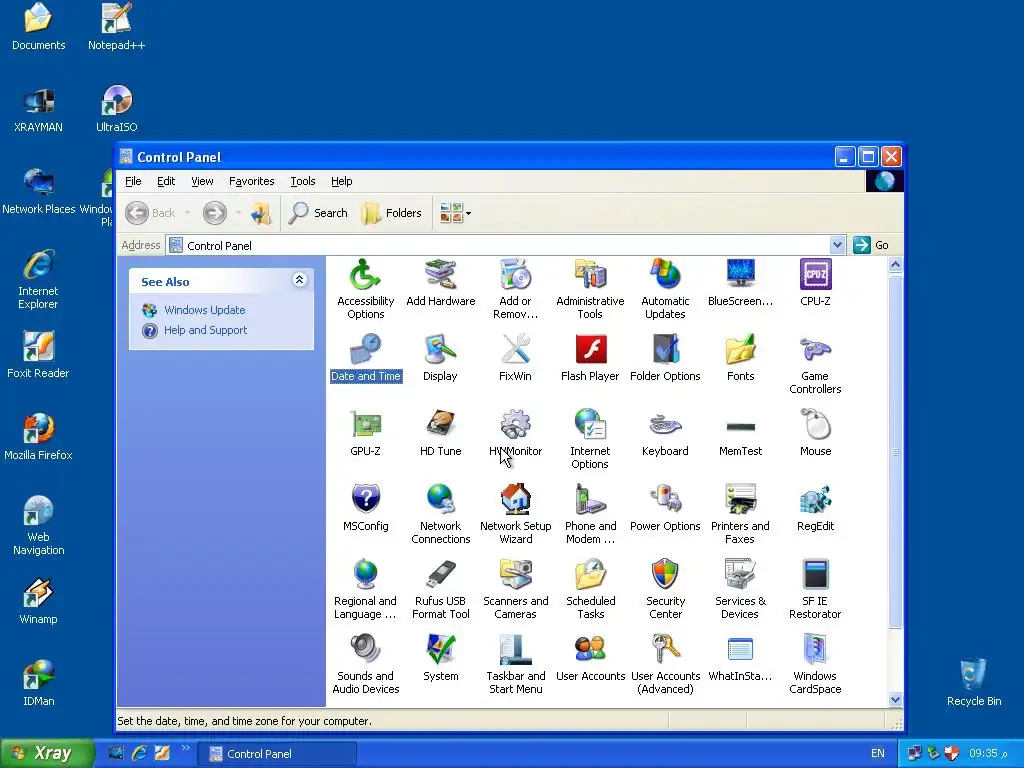Click the Go button
This screenshot has height=768, width=1024.
coord(871,245)
